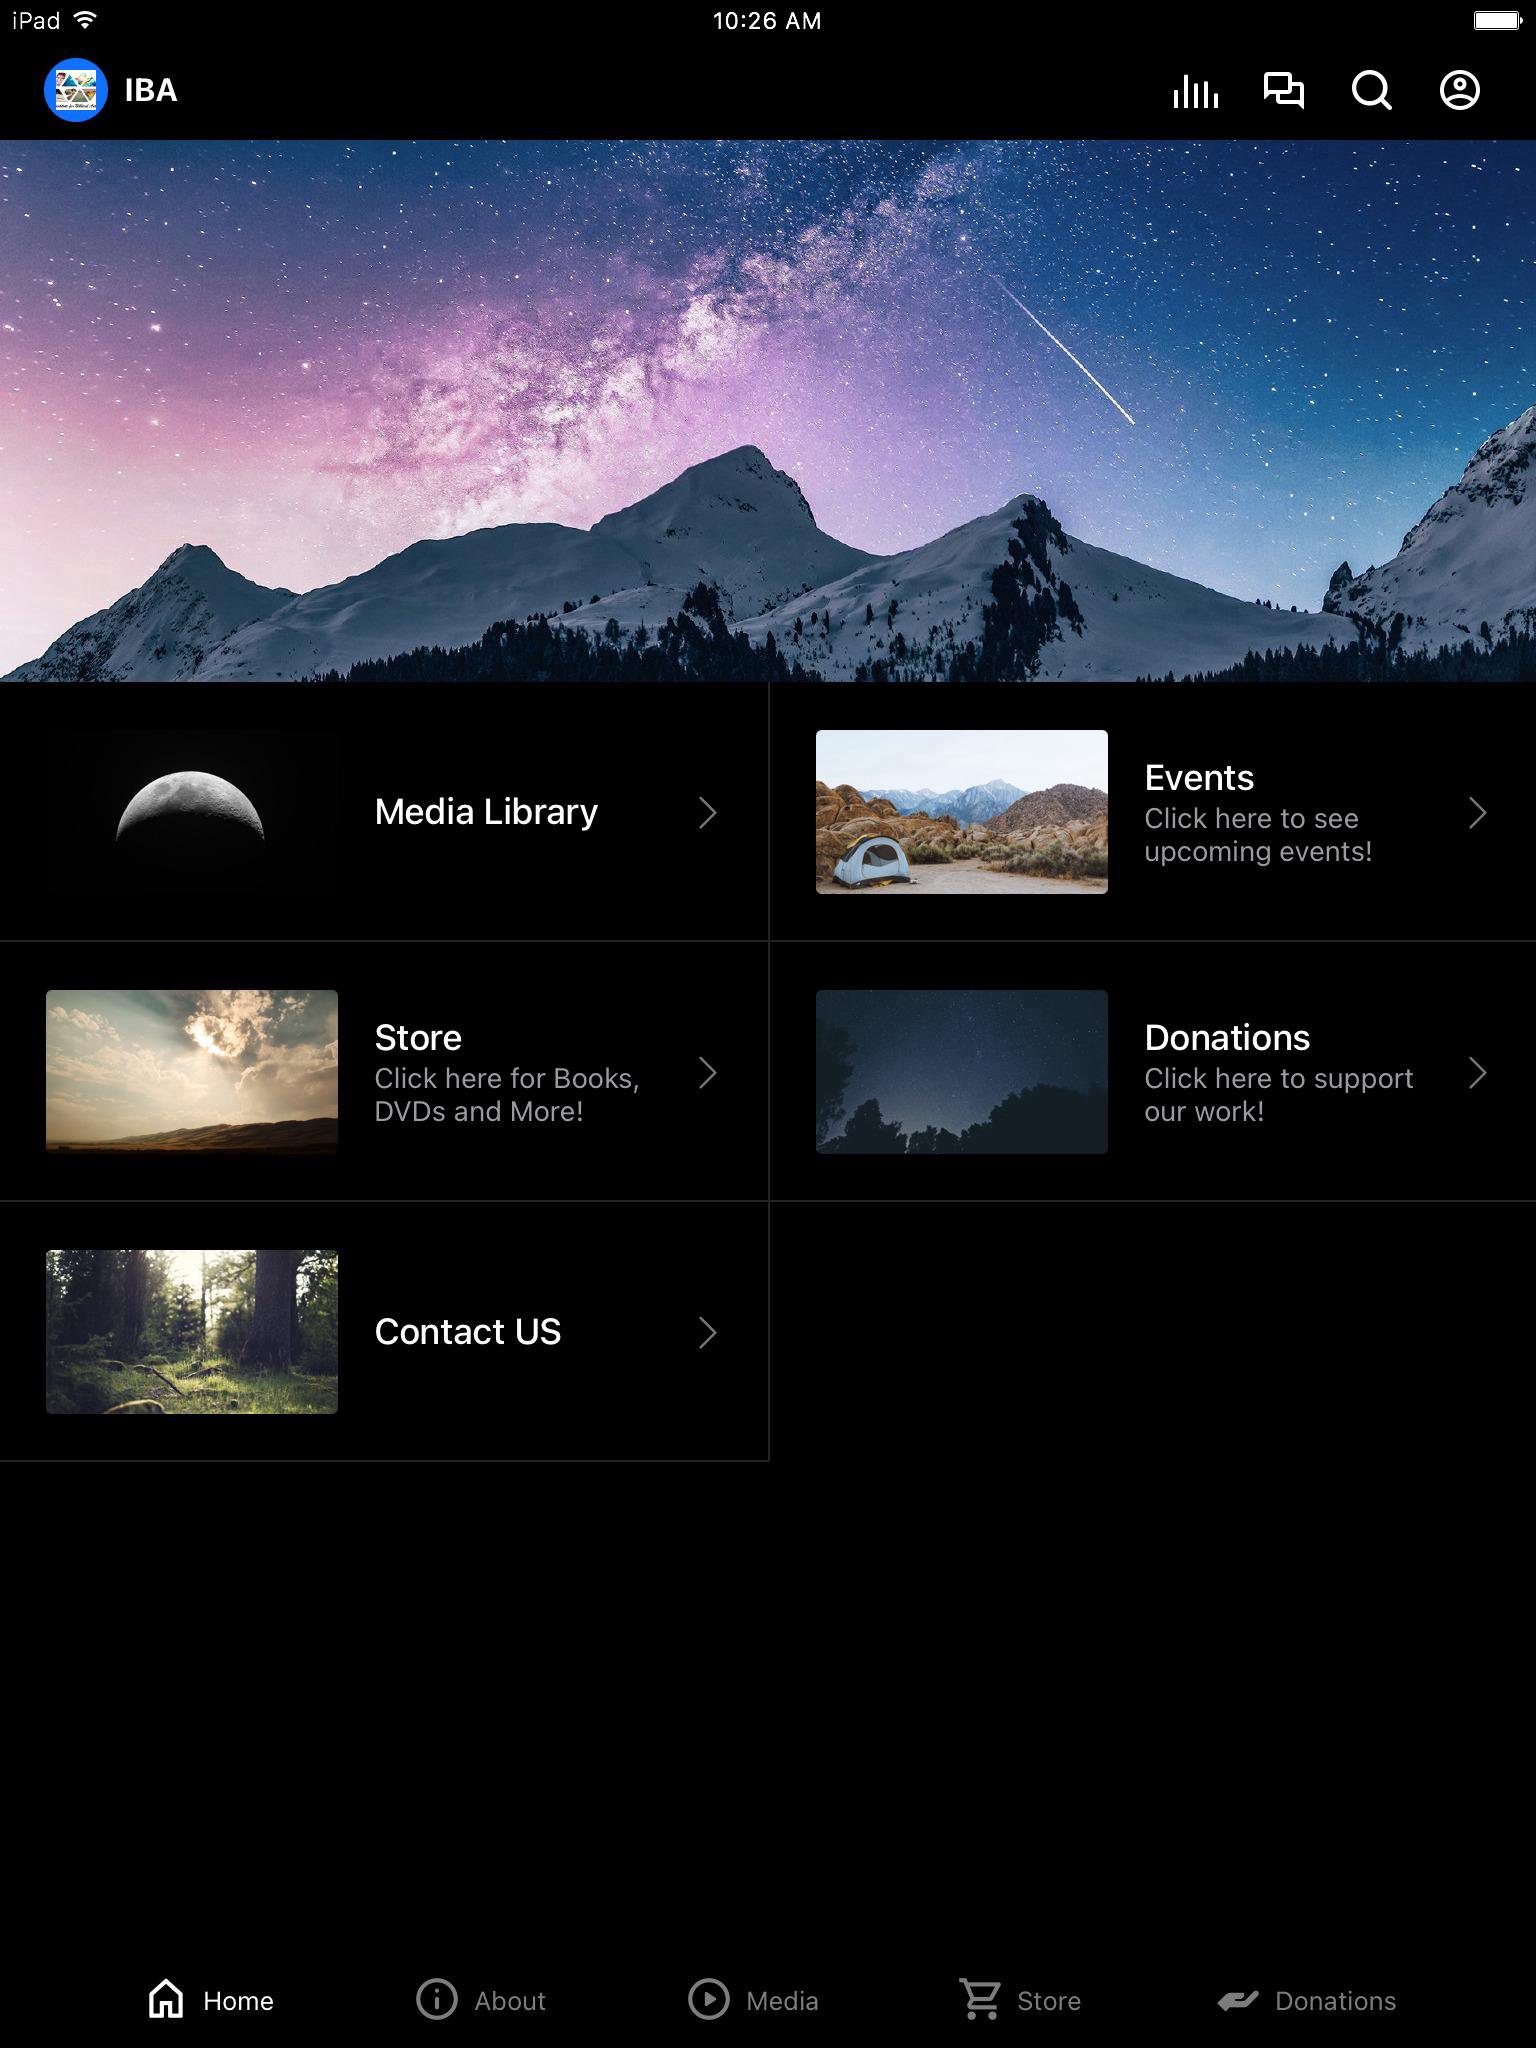
Task: Open the user profile icon
Action: click(x=1459, y=91)
